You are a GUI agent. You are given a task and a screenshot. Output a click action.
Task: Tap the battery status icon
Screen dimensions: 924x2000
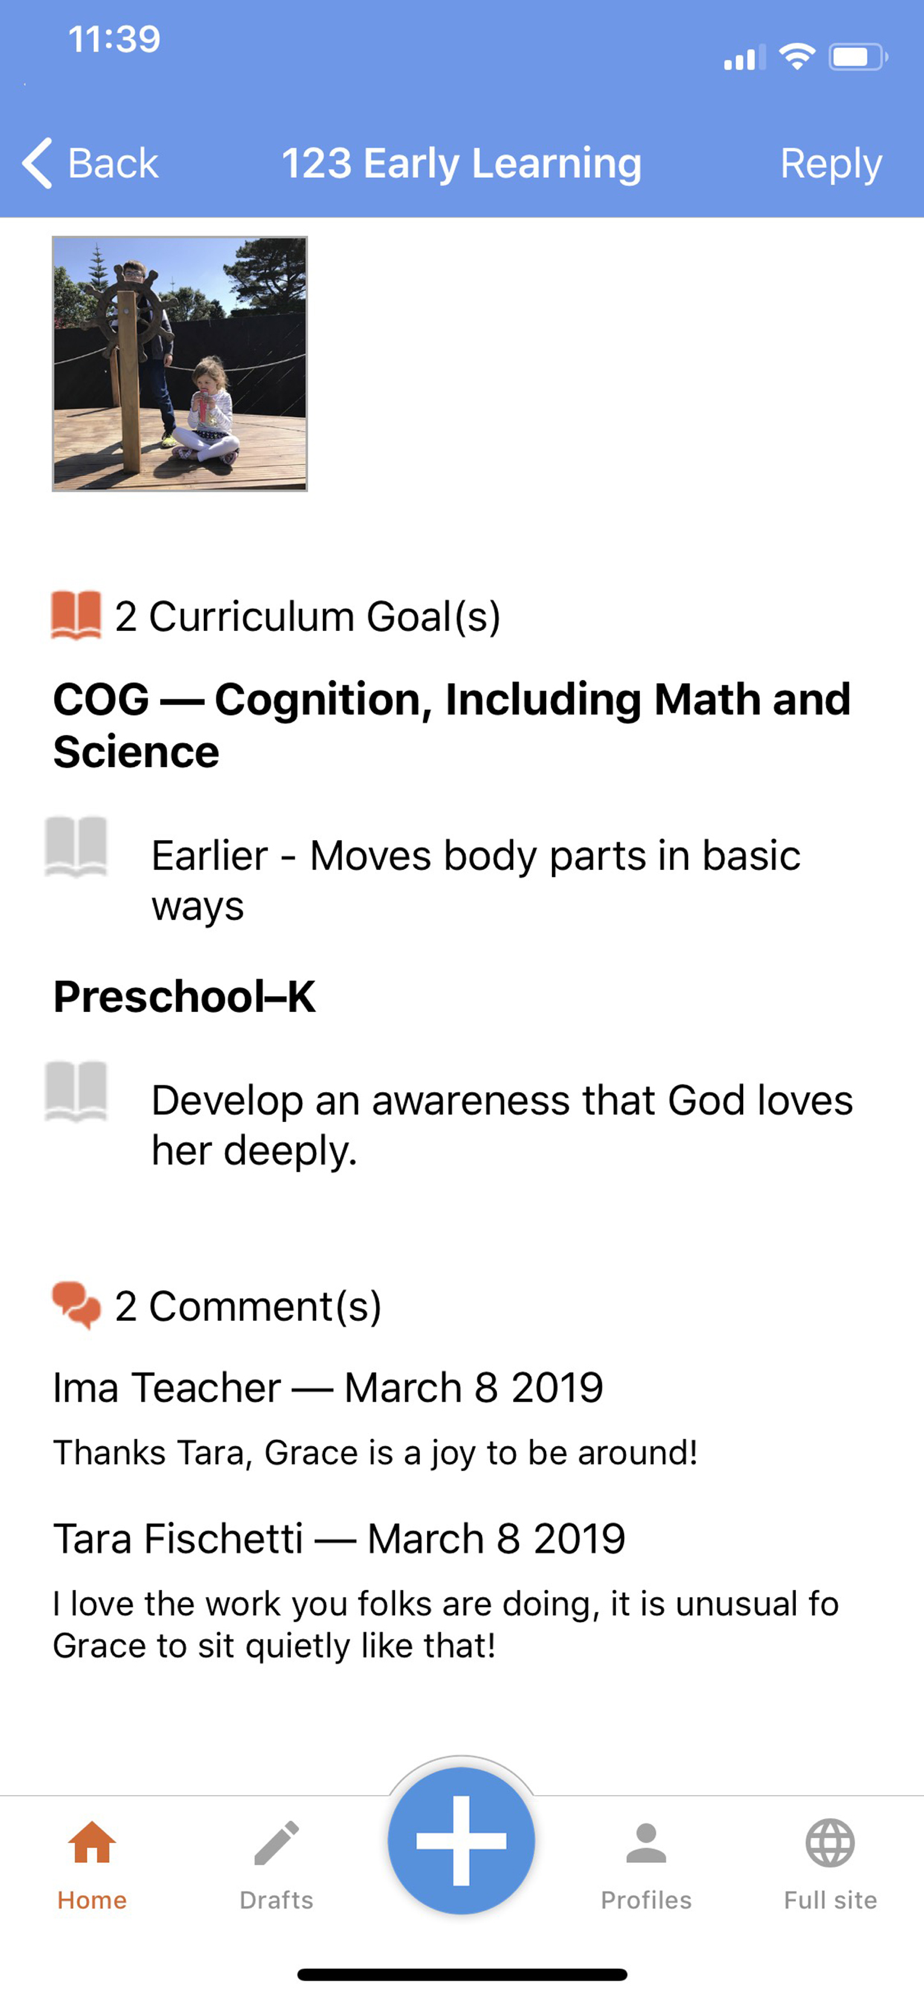coord(858,57)
